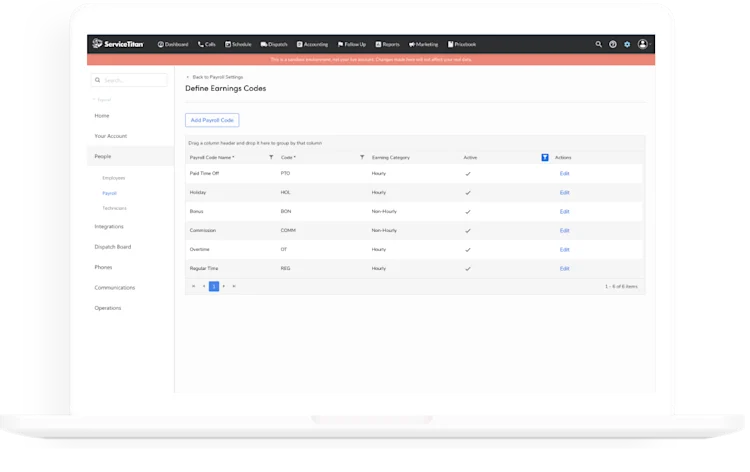Open the Pricebook menu item

coord(462,44)
